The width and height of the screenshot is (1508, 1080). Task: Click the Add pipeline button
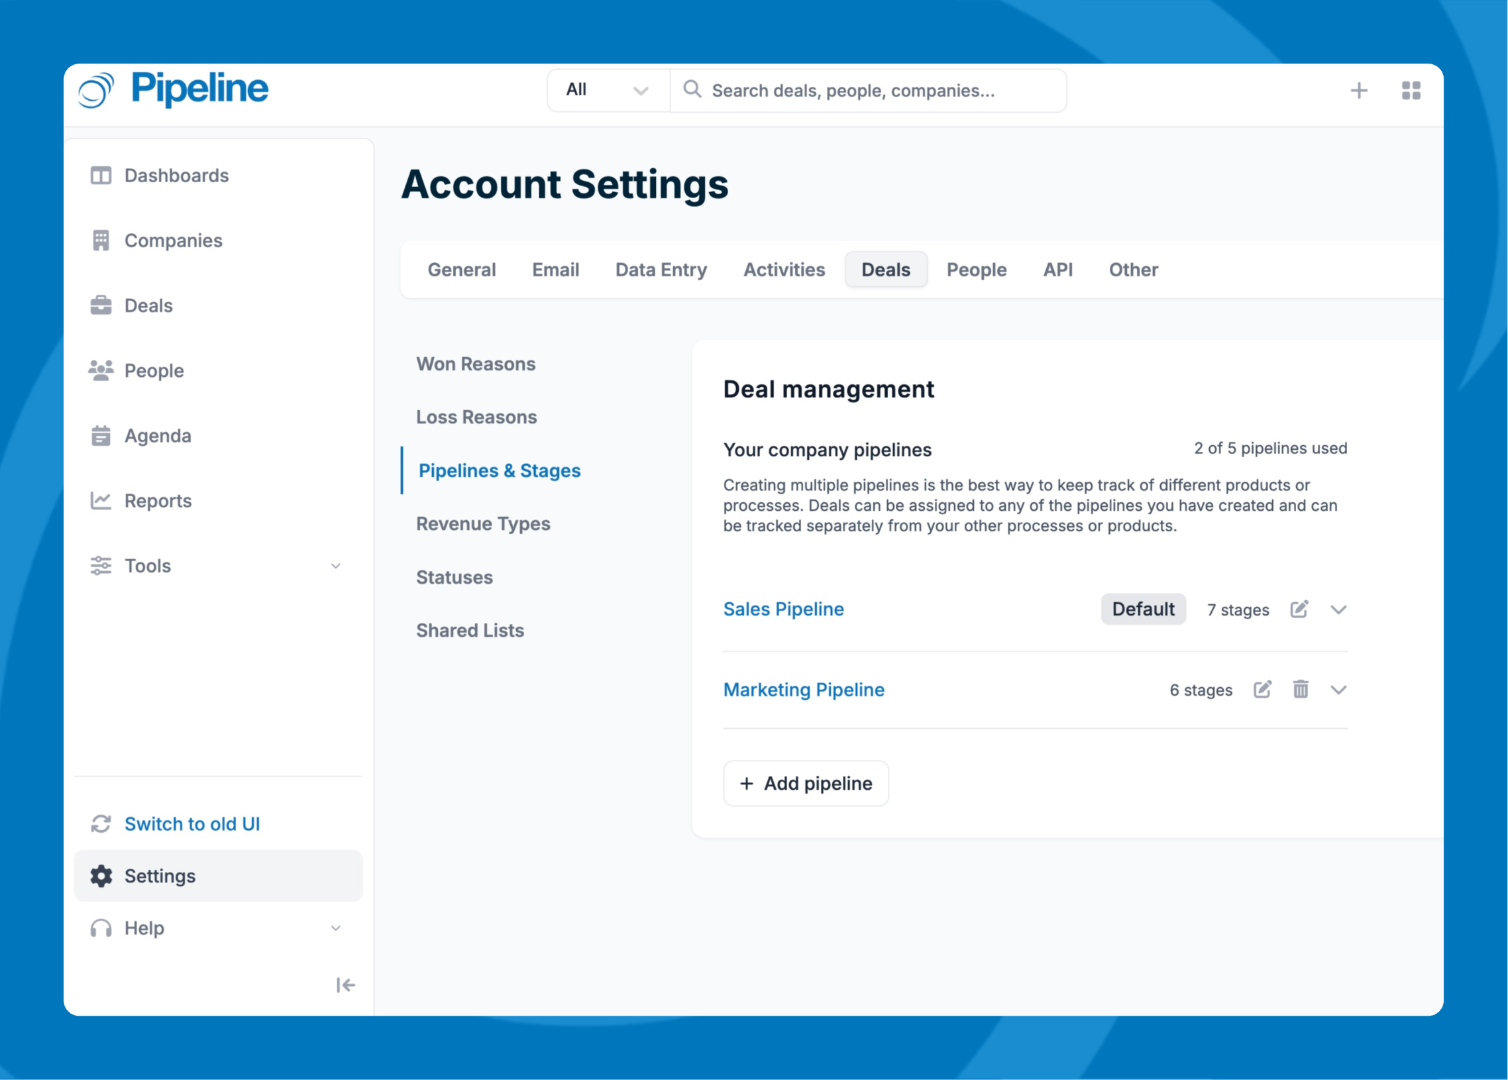tap(805, 784)
